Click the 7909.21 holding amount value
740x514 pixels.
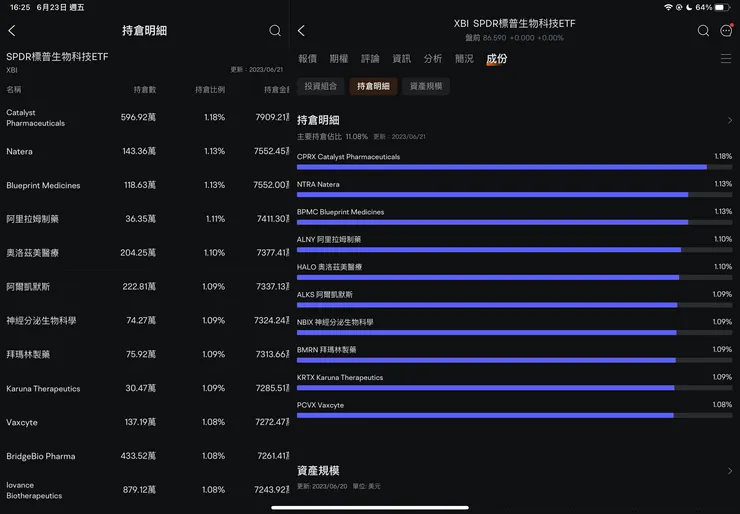(x=272, y=117)
